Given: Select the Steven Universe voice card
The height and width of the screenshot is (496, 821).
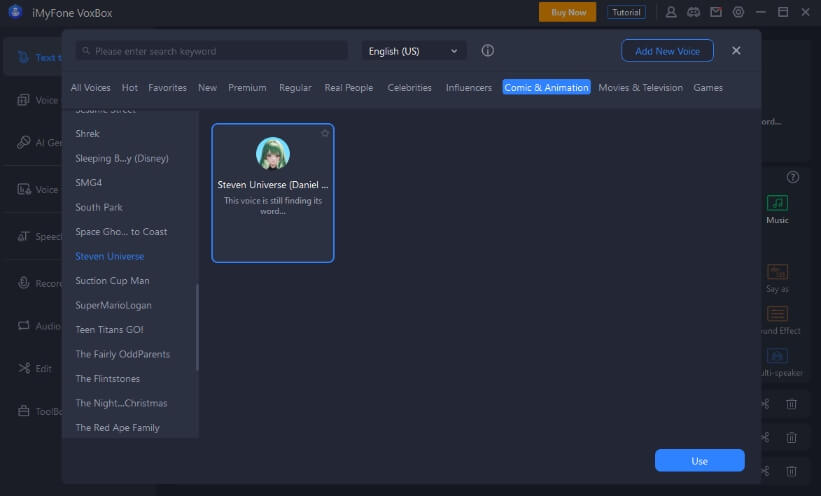Looking at the screenshot, I should pos(273,193).
